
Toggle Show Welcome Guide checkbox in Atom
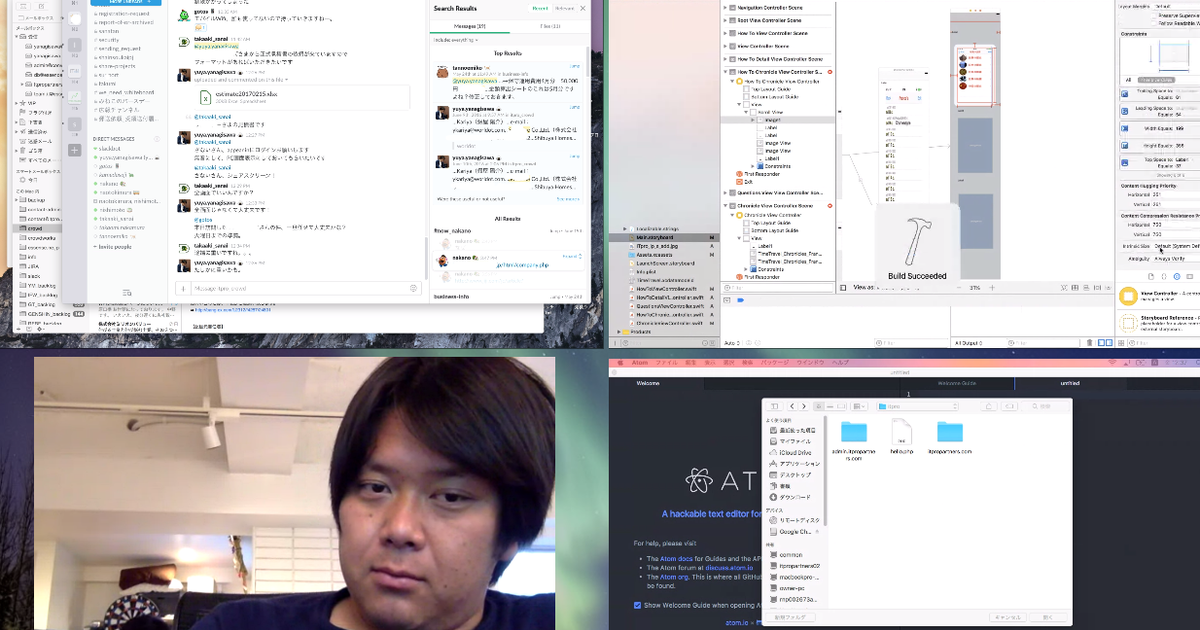pos(638,605)
